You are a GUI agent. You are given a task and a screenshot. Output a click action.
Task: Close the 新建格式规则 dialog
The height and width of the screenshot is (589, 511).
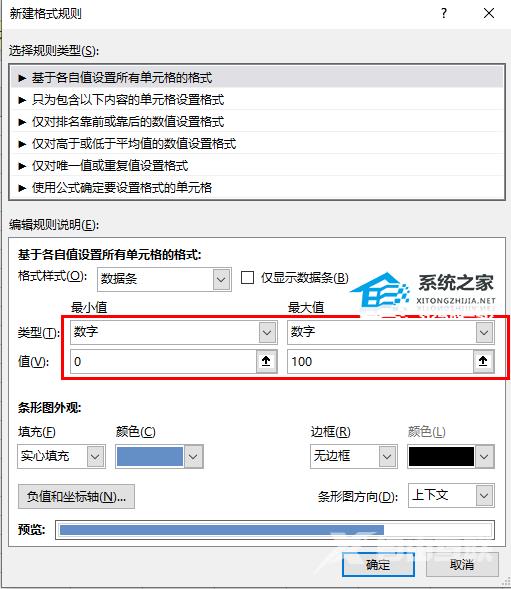coord(489,14)
